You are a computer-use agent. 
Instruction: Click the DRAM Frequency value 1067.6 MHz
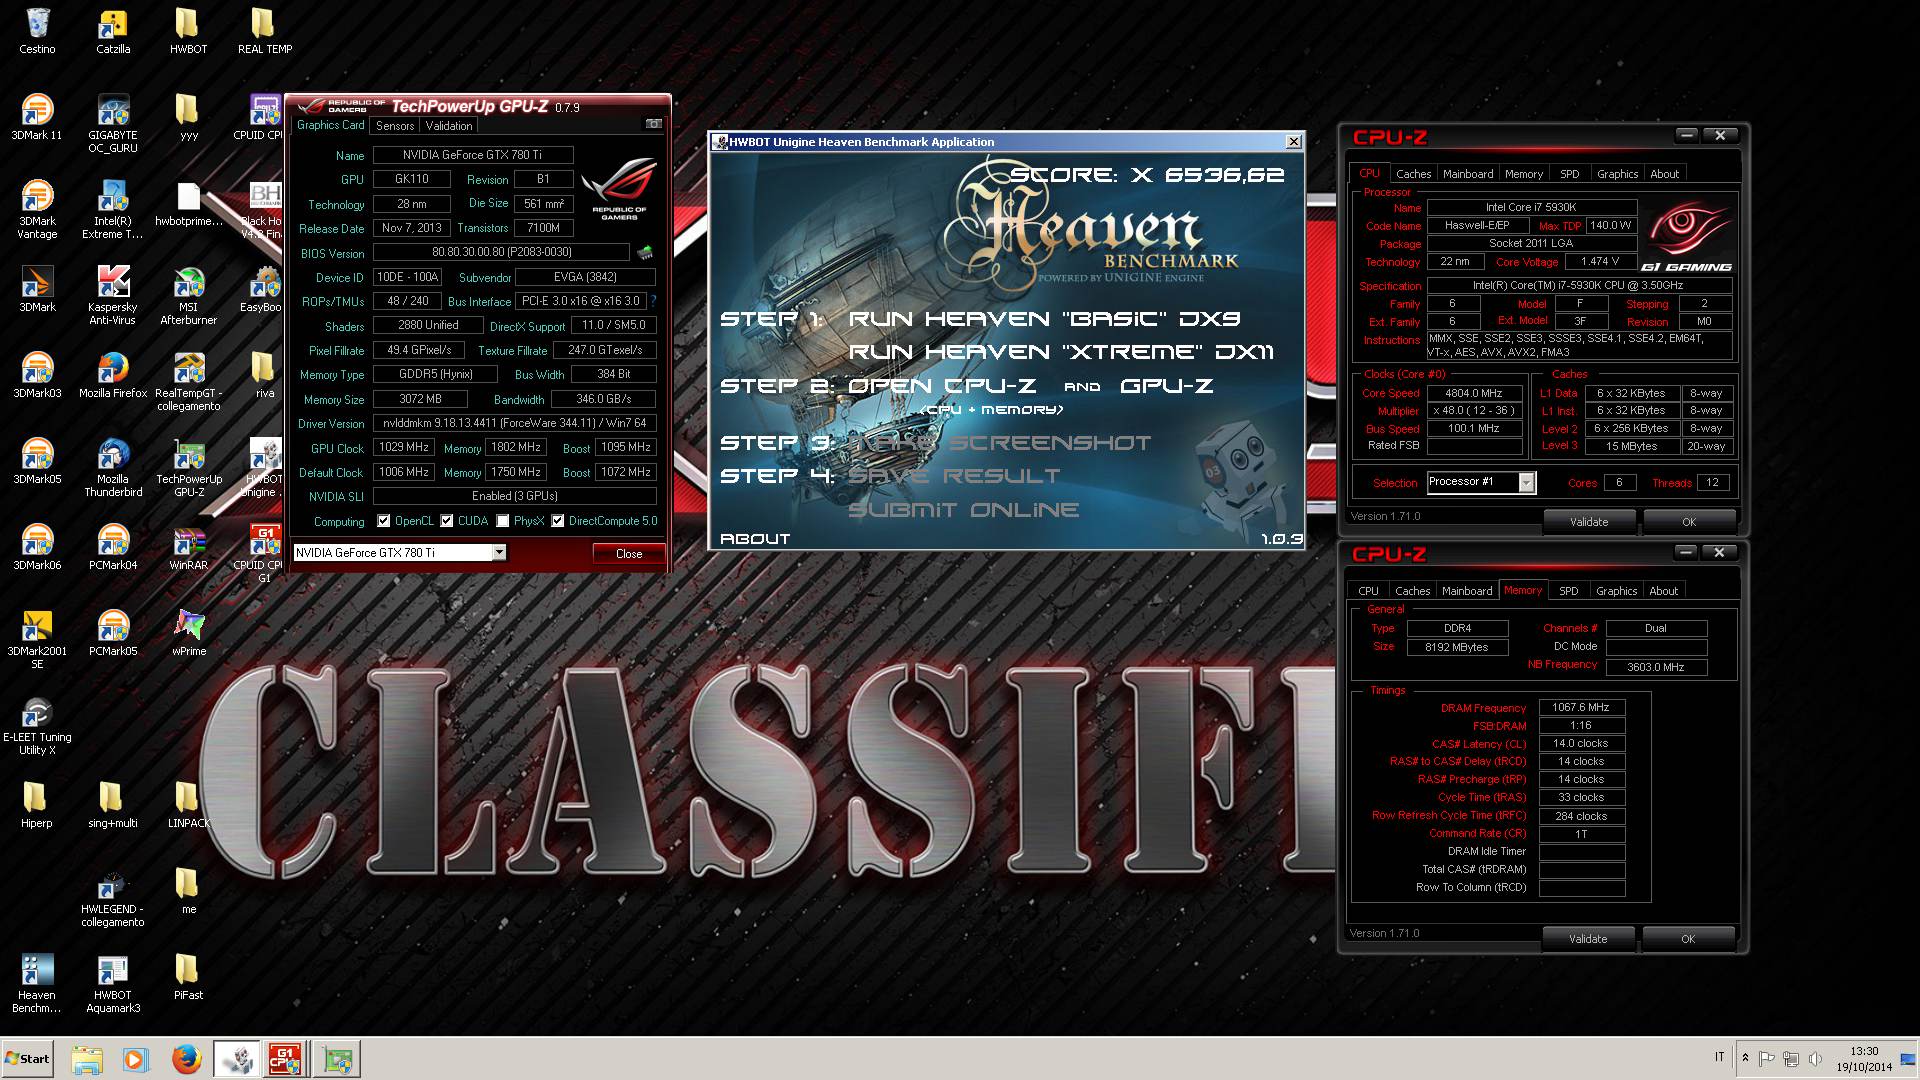tap(1581, 707)
